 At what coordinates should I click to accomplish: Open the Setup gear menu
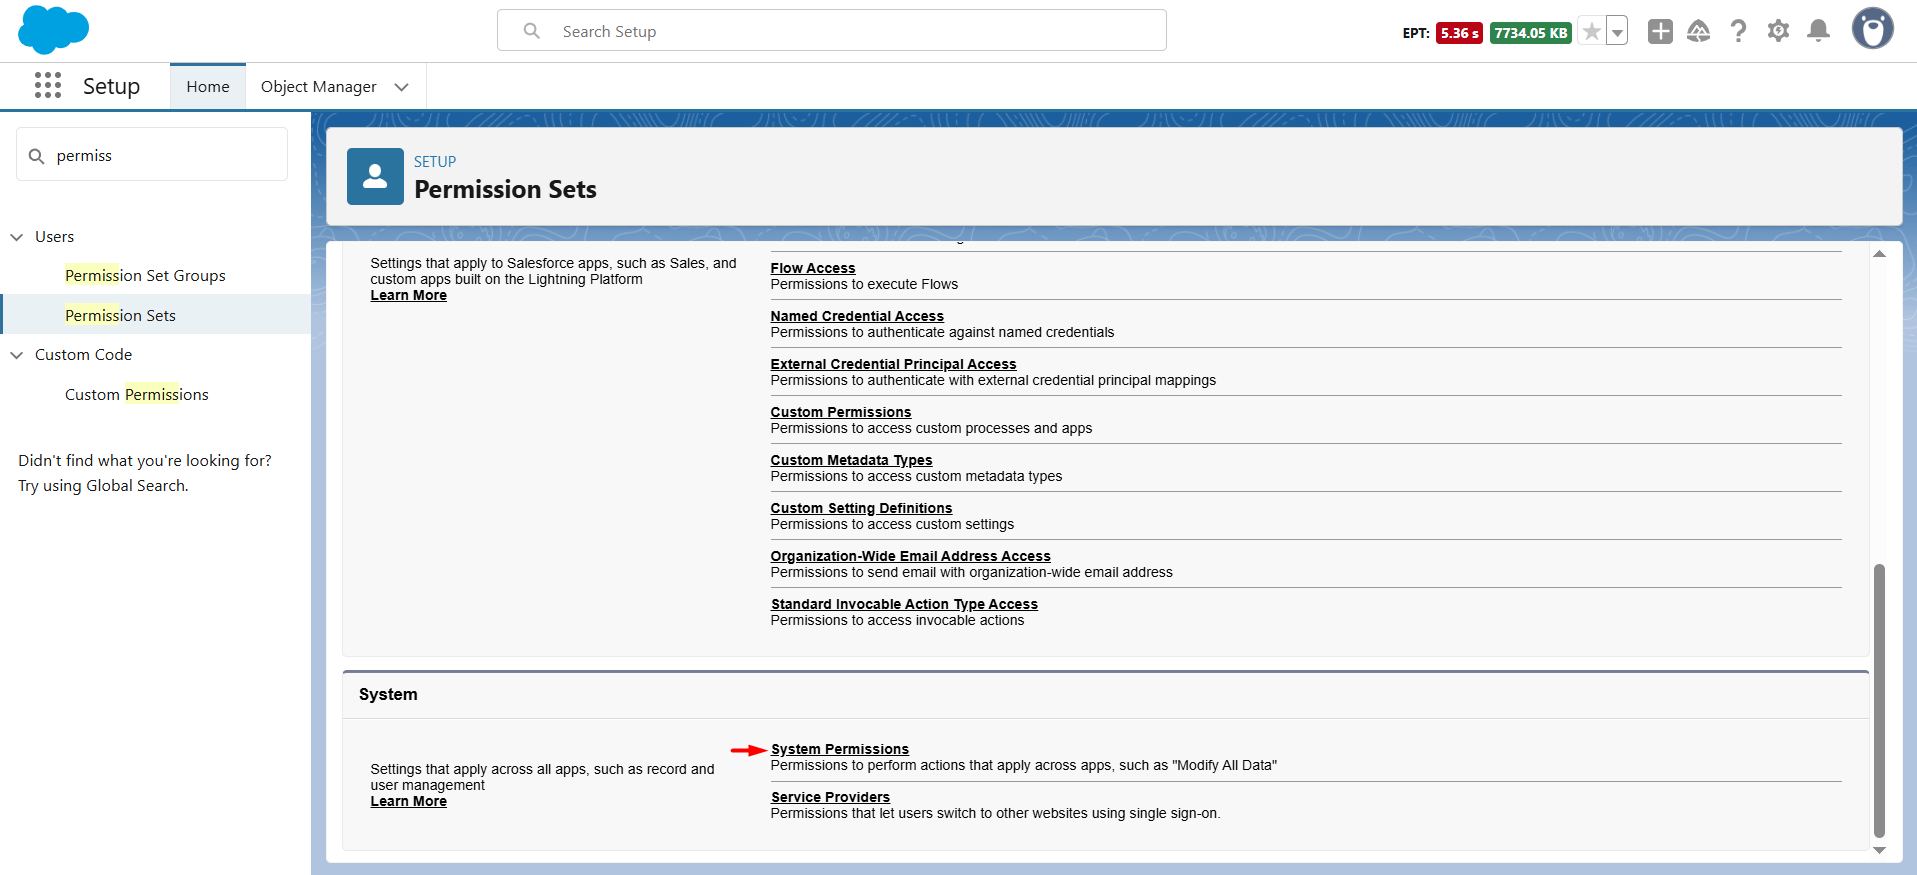1778,31
